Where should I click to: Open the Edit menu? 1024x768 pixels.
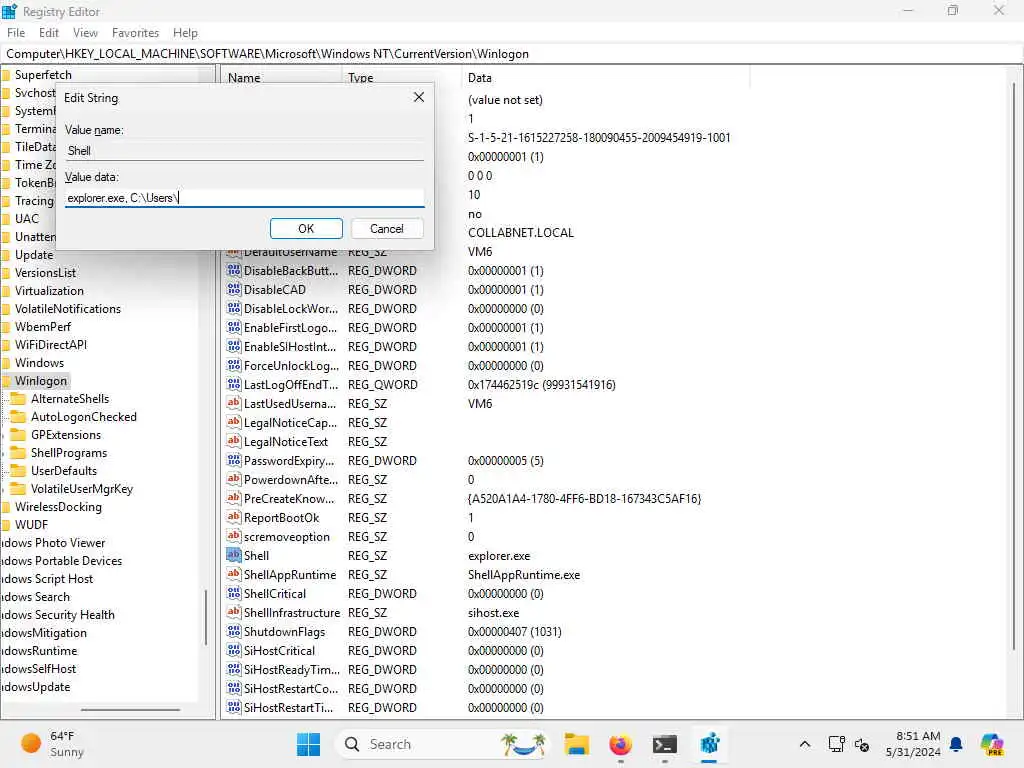click(x=48, y=33)
